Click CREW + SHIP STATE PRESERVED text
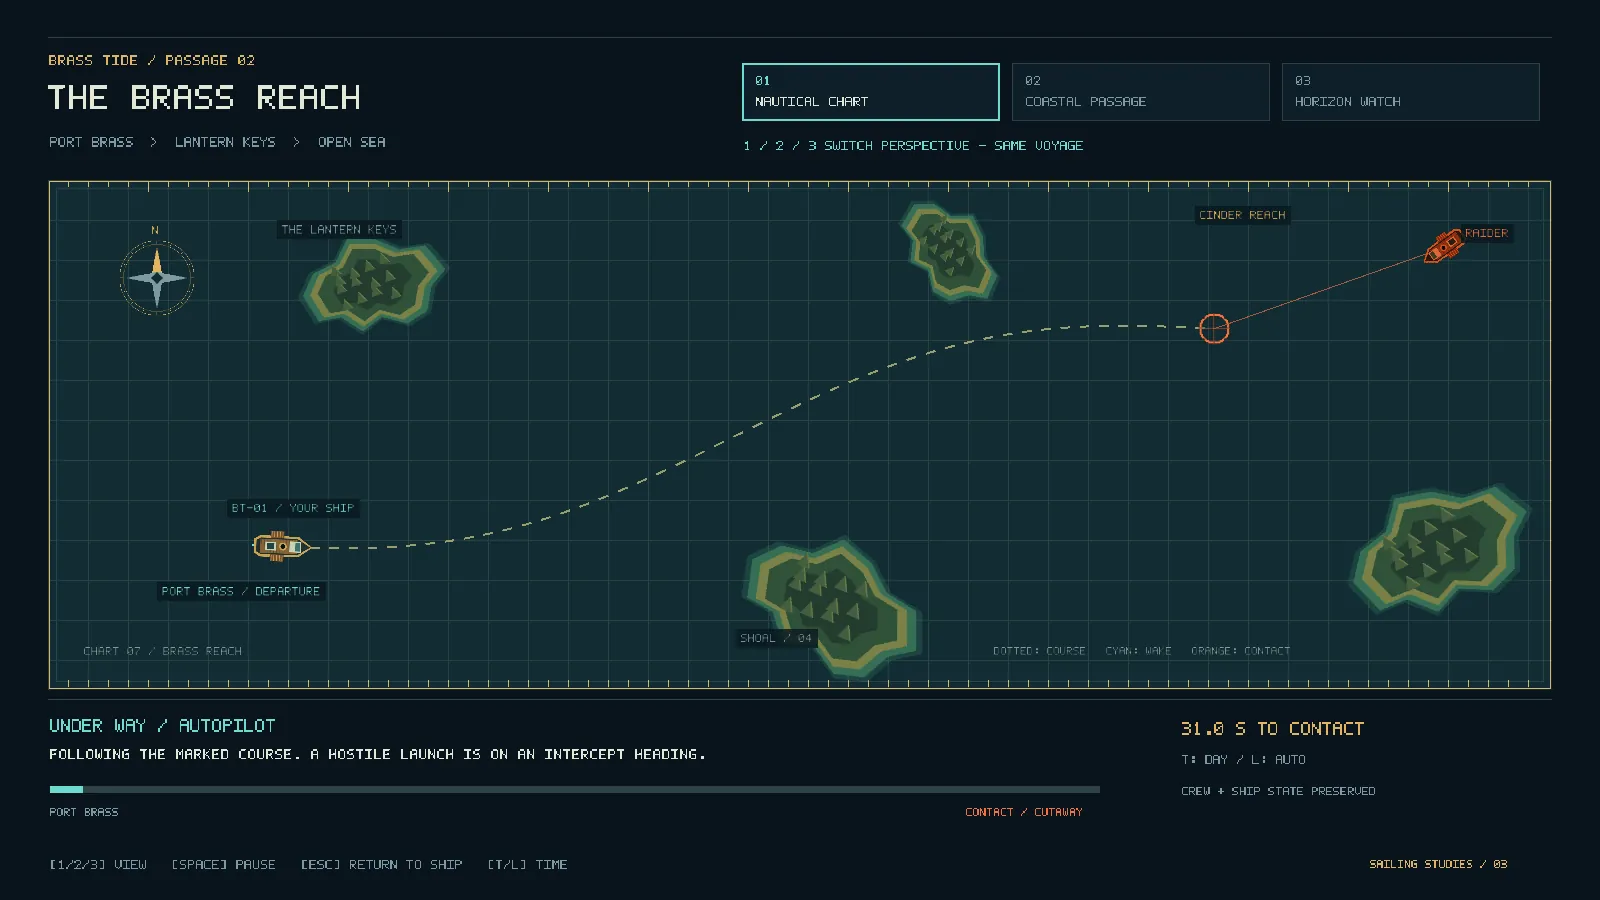This screenshot has height=900, width=1600. [1278, 791]
